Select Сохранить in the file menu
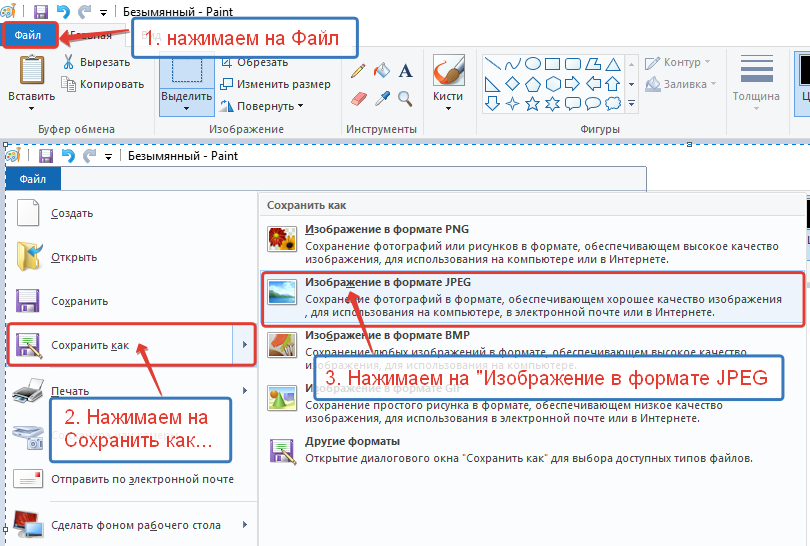Screen dimensions: 810x546 click(x=132, y=301)
